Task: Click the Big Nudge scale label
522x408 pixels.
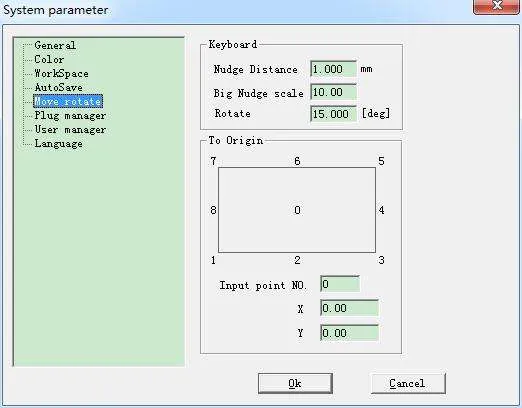Action: click(x=259, y=93)
